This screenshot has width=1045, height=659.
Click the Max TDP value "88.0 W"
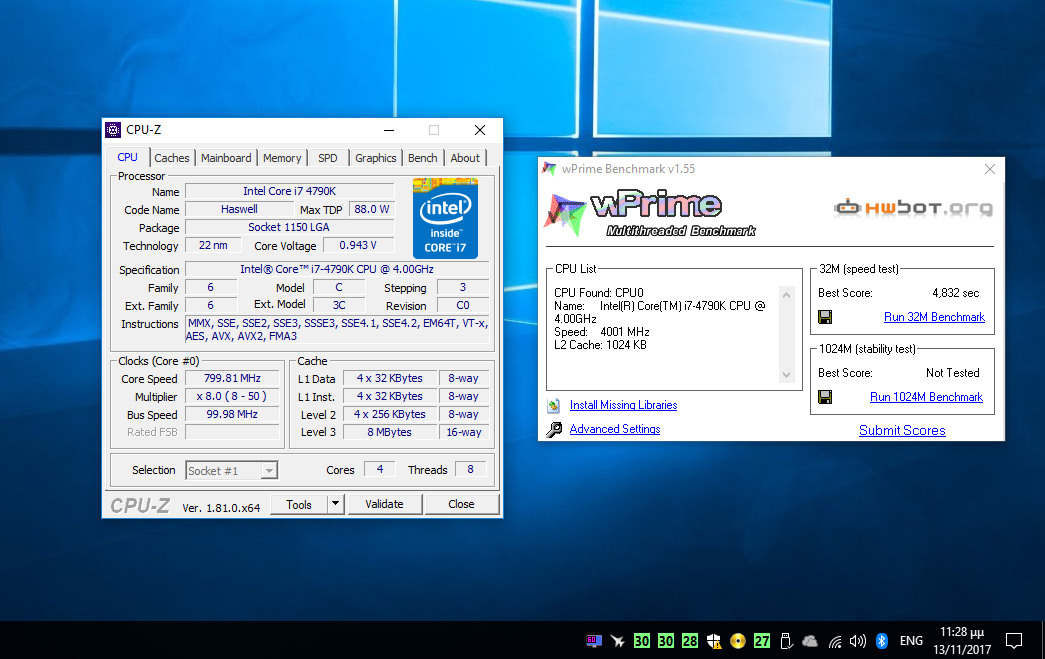(372, 209)
